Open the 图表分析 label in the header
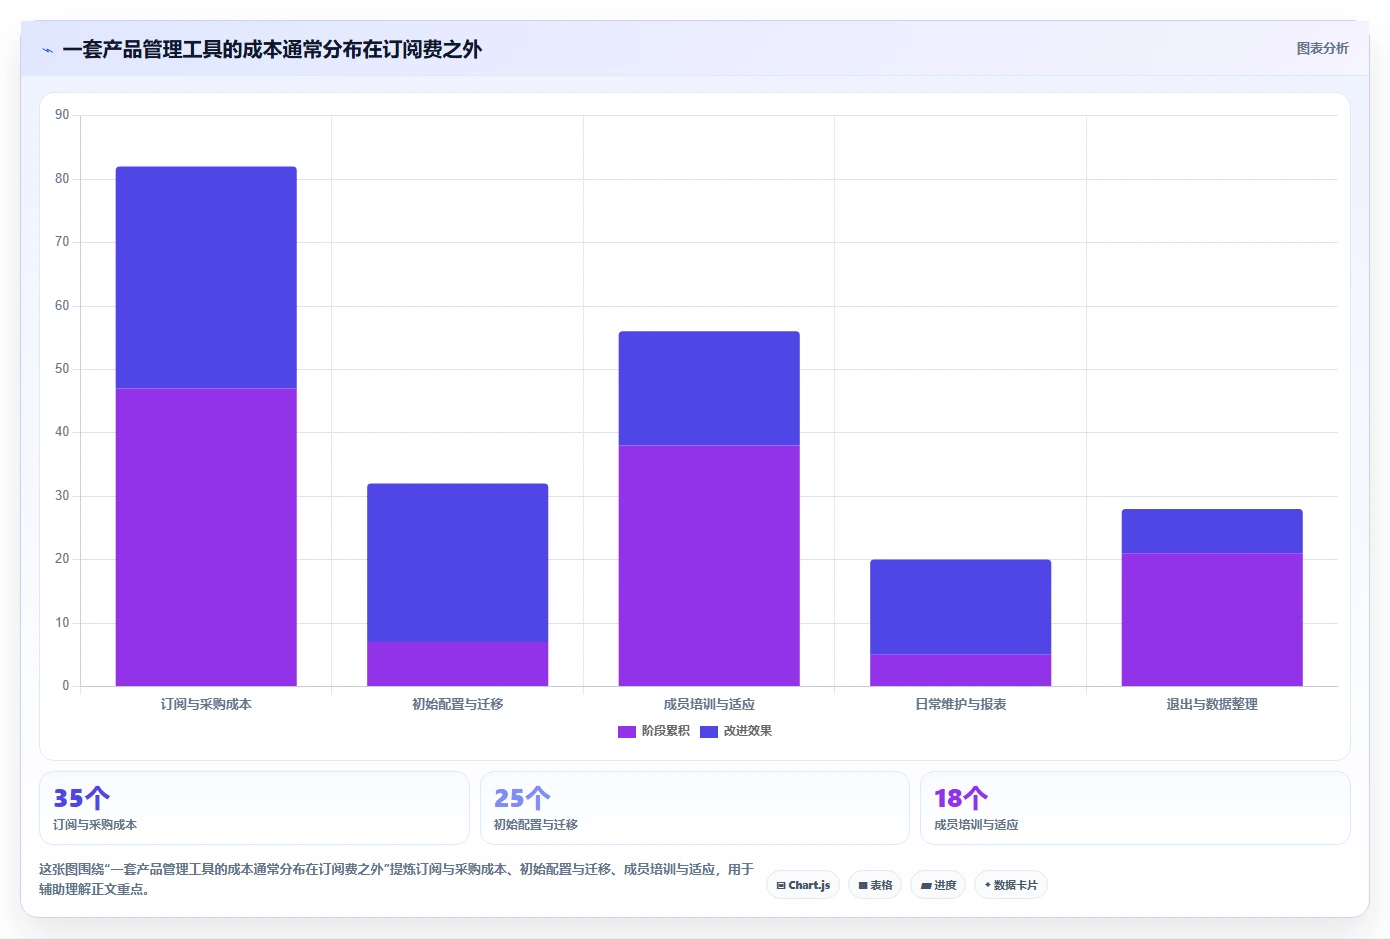This screenshot has height=939, width=1390. tap(1322, 48)
